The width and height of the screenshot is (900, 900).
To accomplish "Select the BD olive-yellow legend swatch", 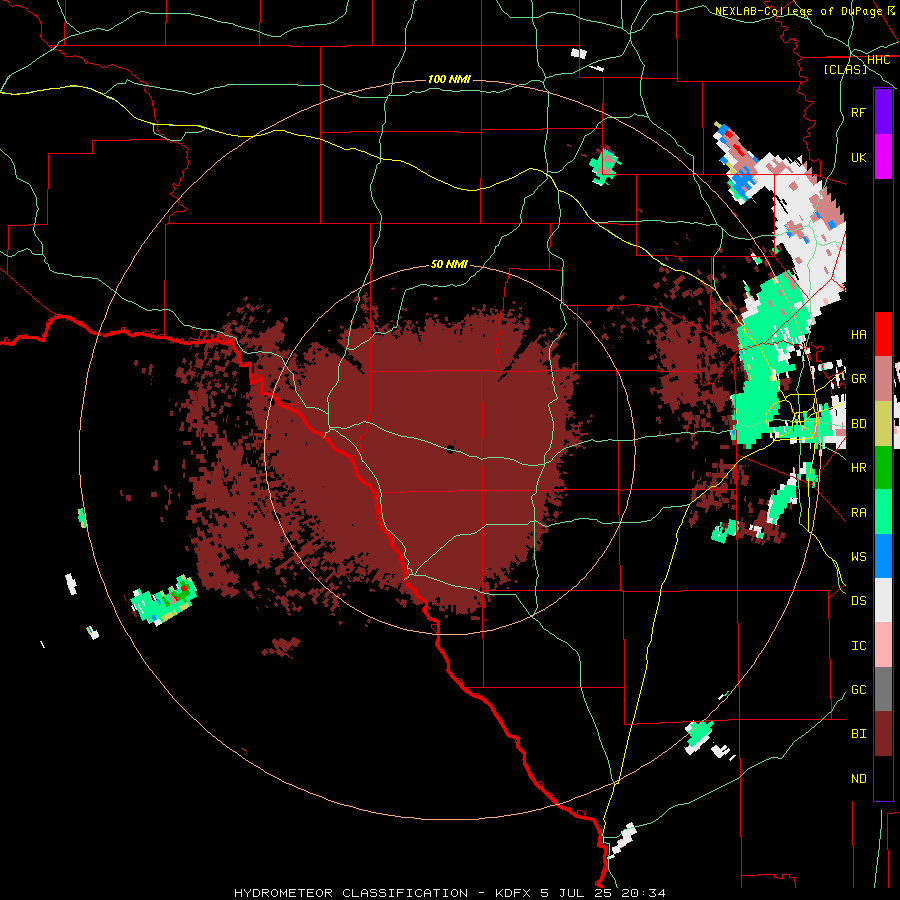I will pos(883,423).
